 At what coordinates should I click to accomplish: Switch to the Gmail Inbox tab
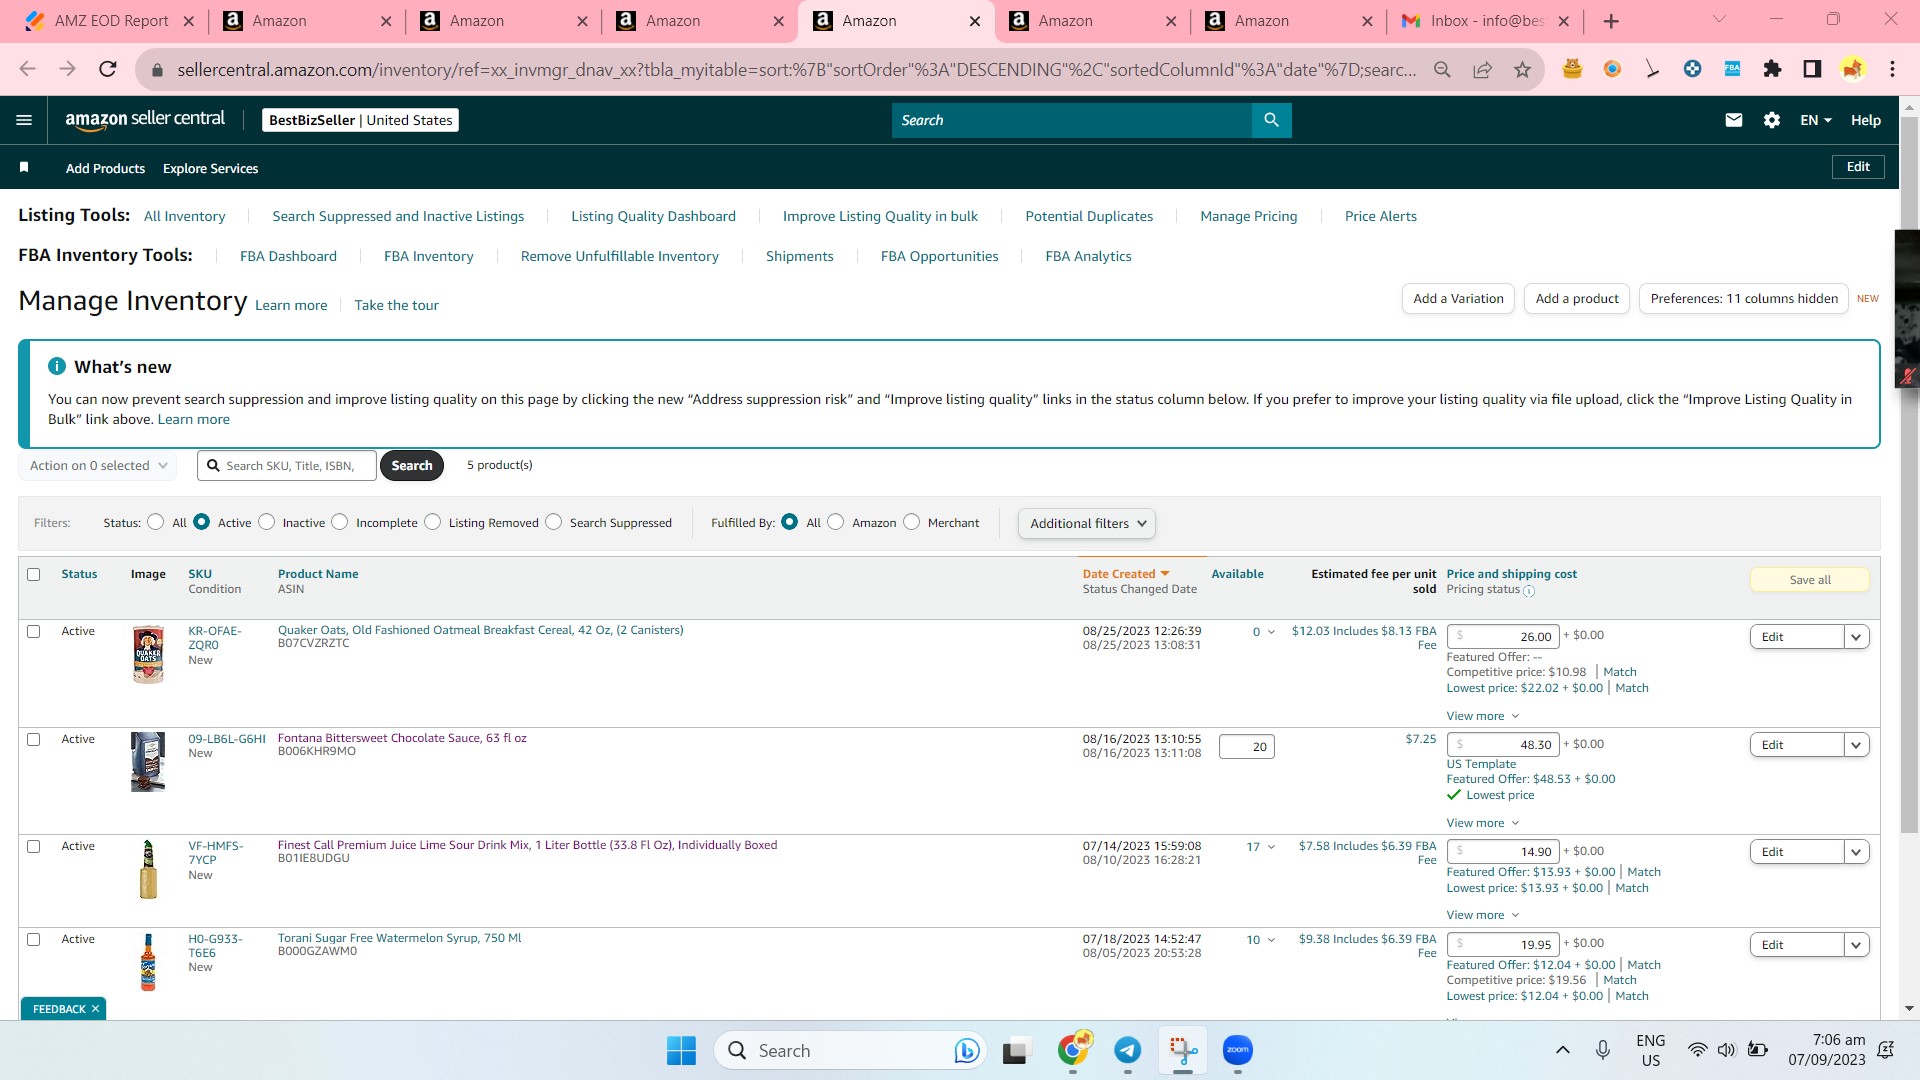[1484, 21]
